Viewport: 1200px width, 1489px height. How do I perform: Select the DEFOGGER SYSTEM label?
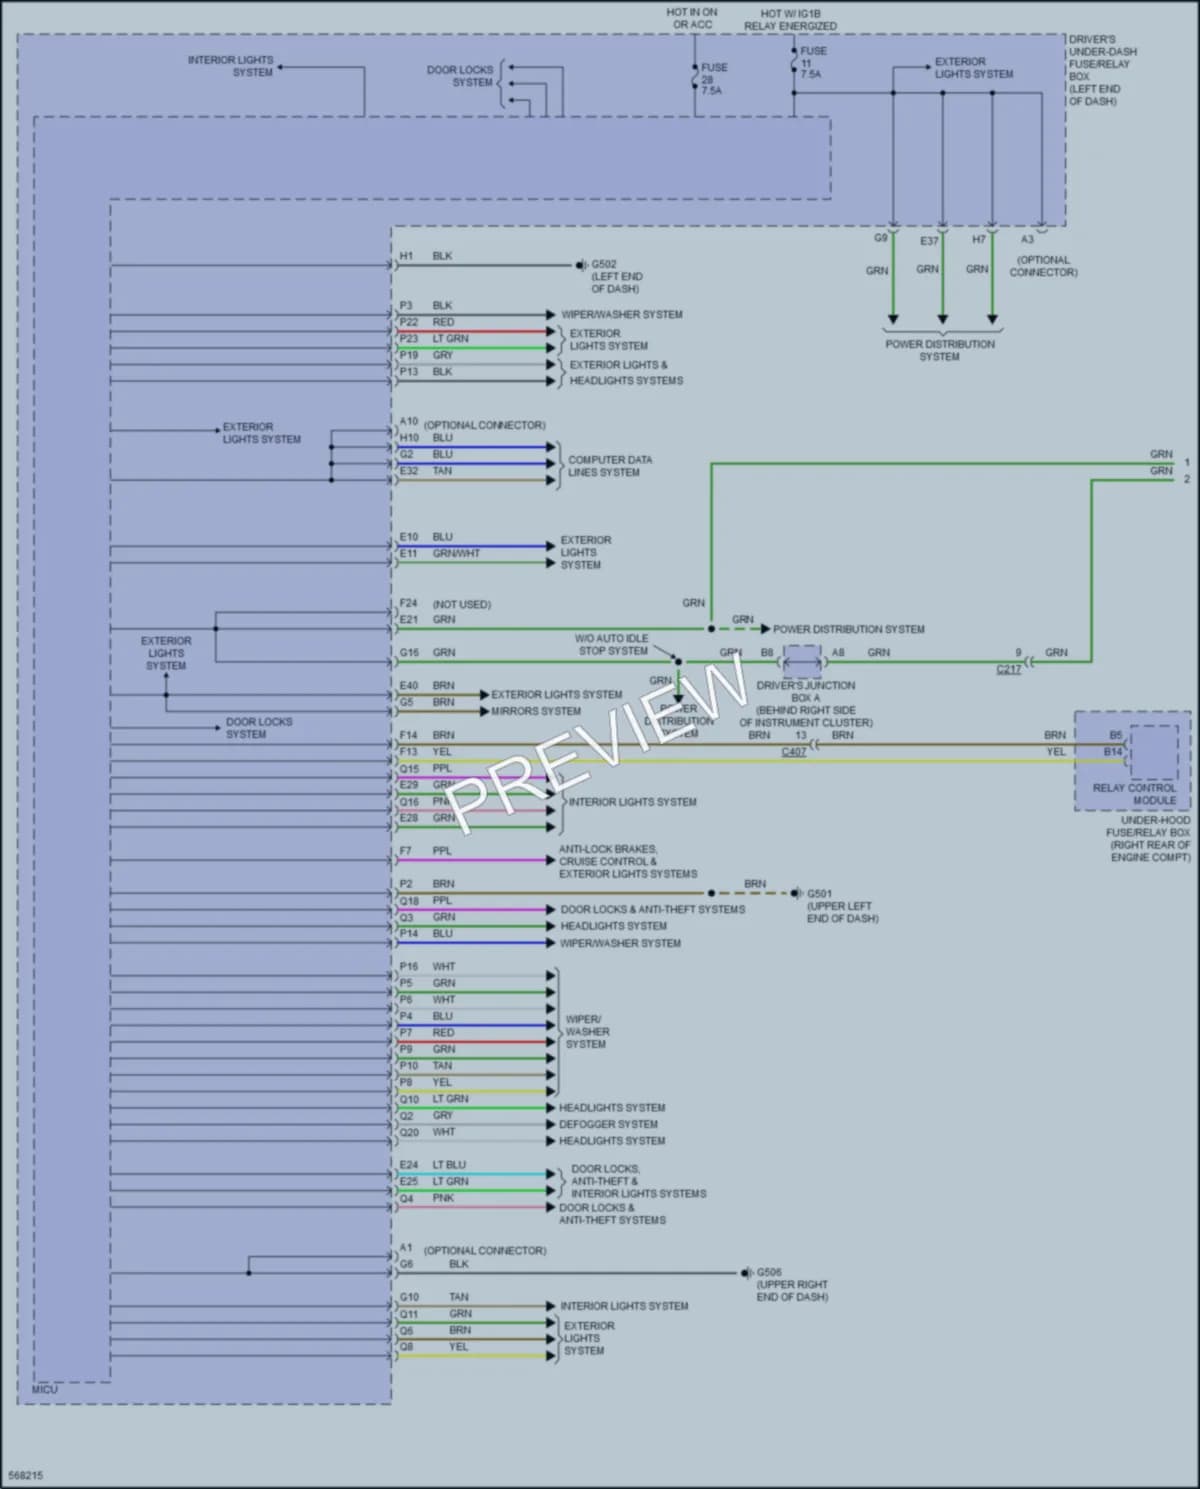(x=608, y=1124)
